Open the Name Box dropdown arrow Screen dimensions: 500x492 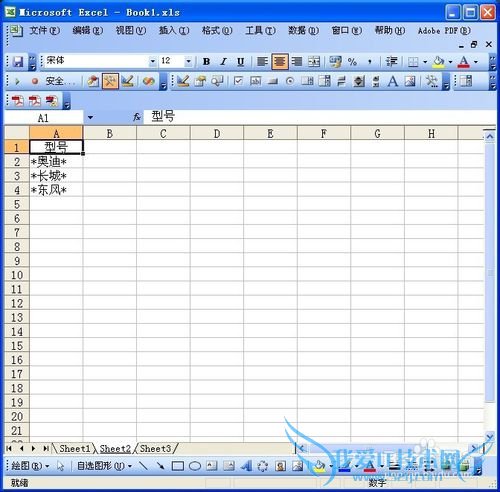coord(90,117)
